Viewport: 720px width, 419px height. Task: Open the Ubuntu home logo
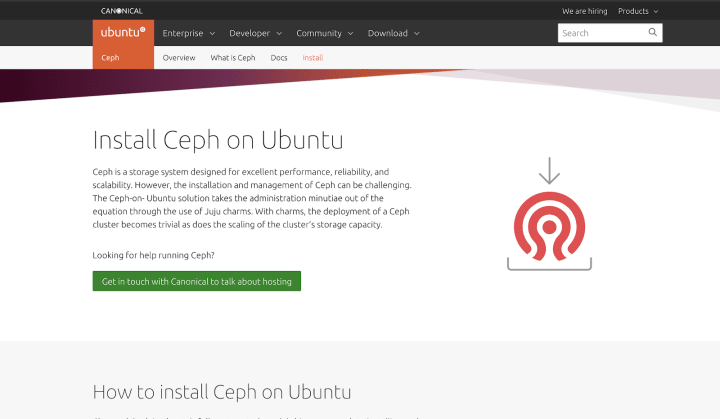[x=123, y=32]
